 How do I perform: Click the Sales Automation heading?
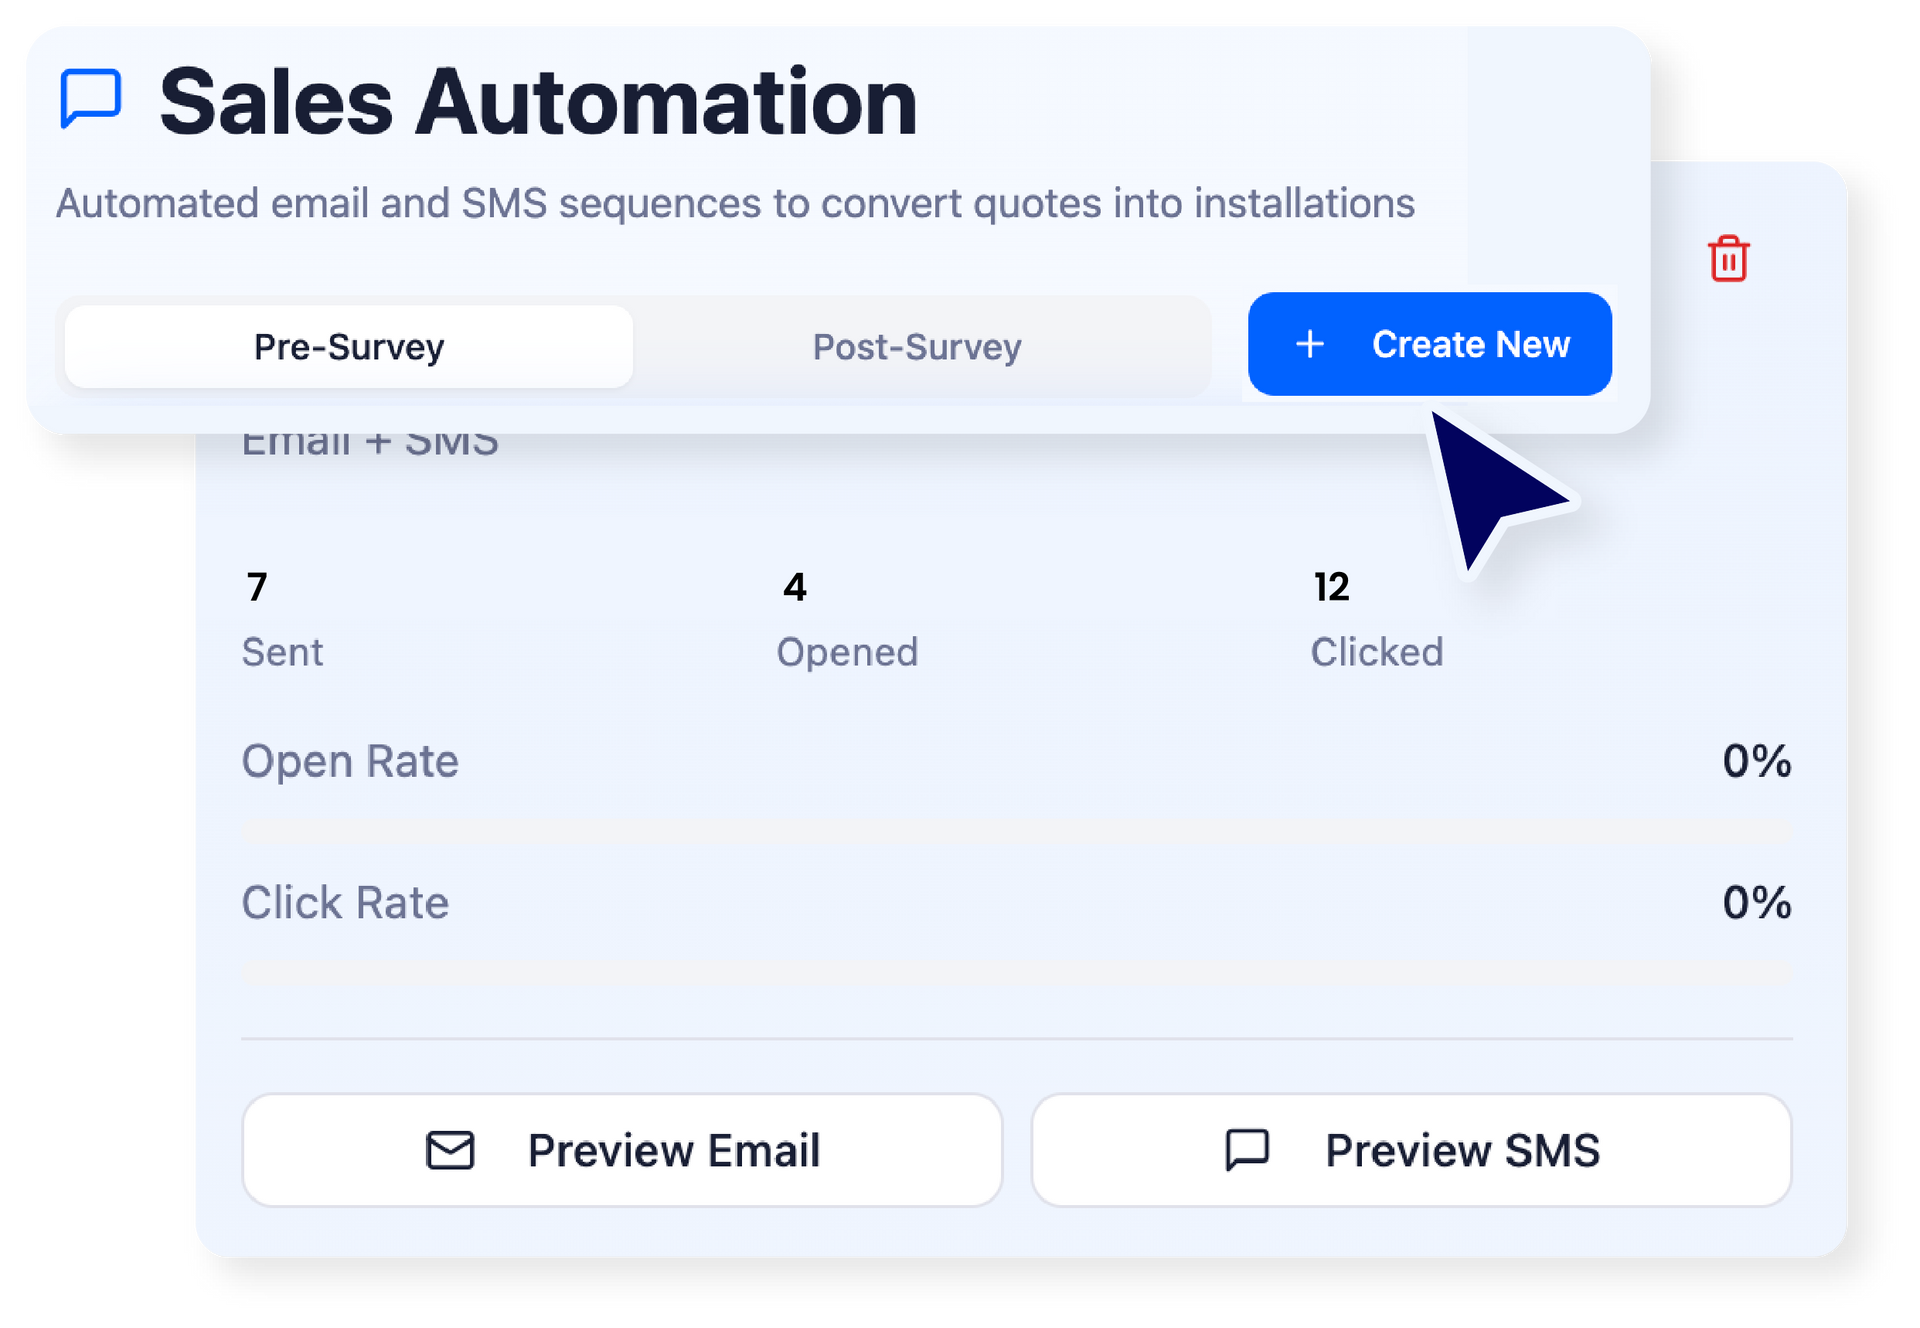click(x=538, y=102)
